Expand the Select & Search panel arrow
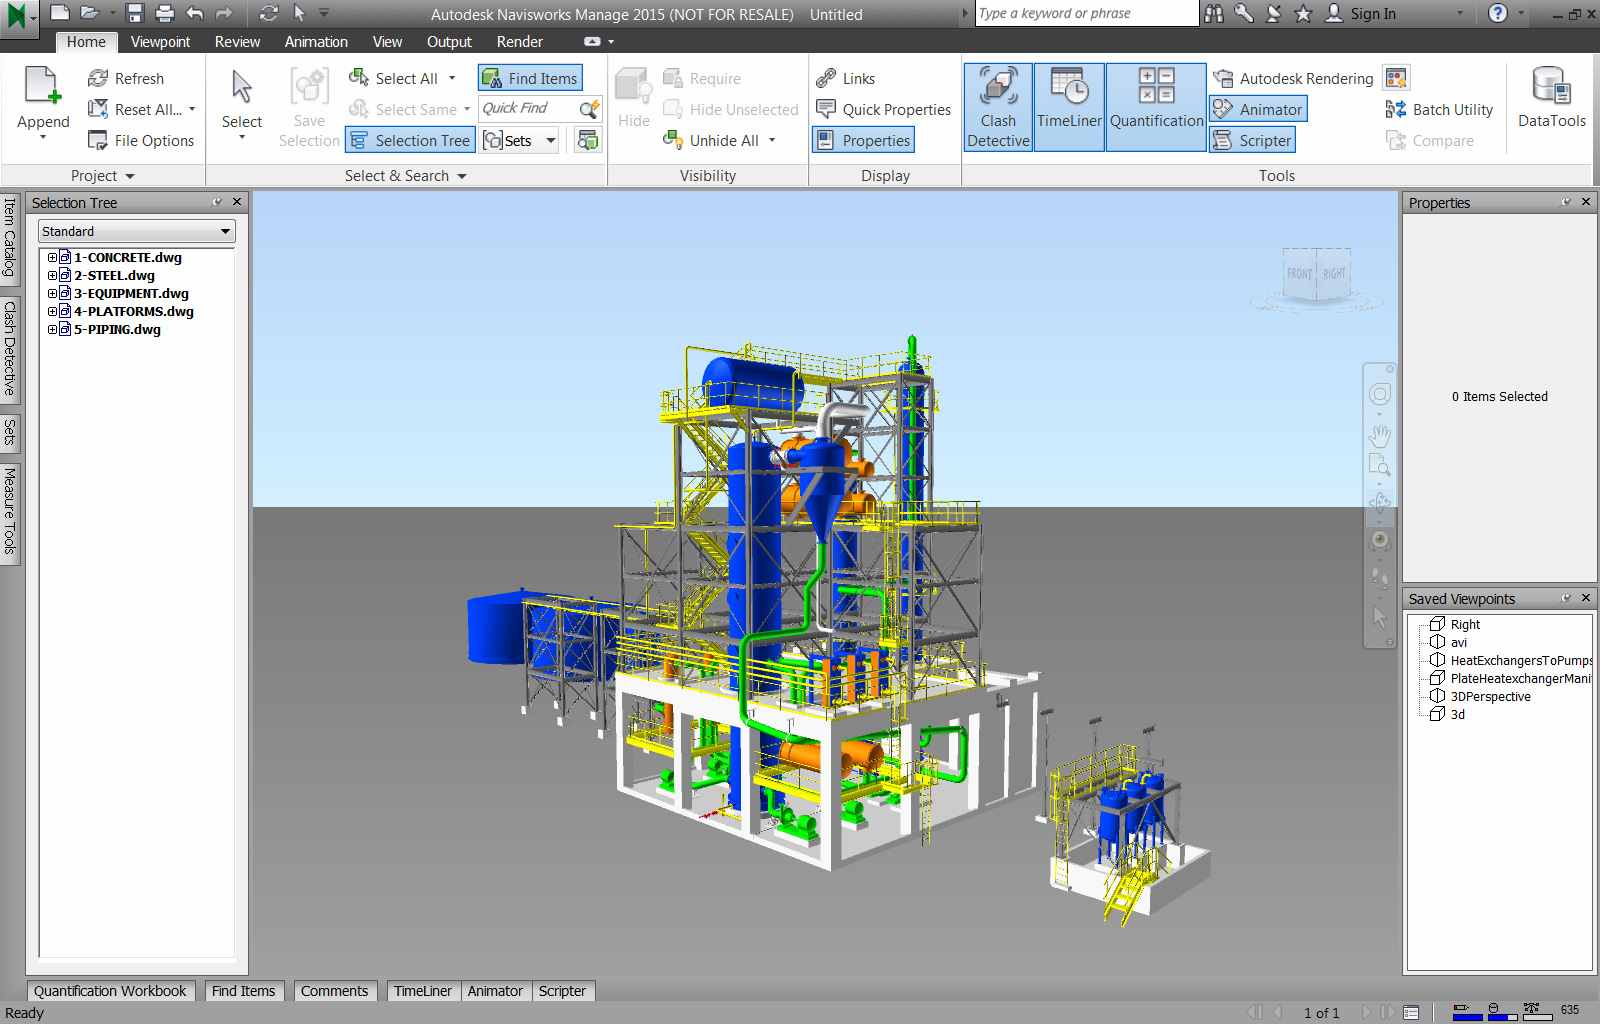 click(462, 176)
